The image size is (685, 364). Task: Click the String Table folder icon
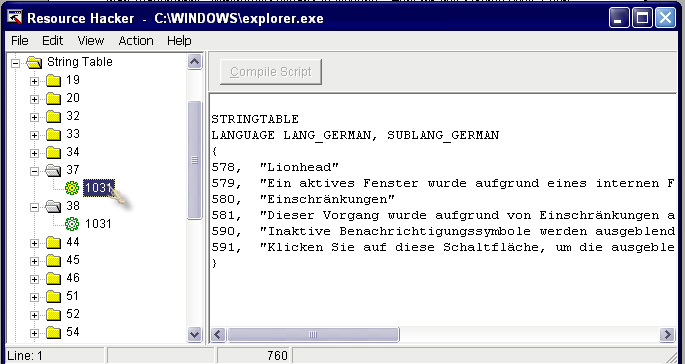point(34,62)
